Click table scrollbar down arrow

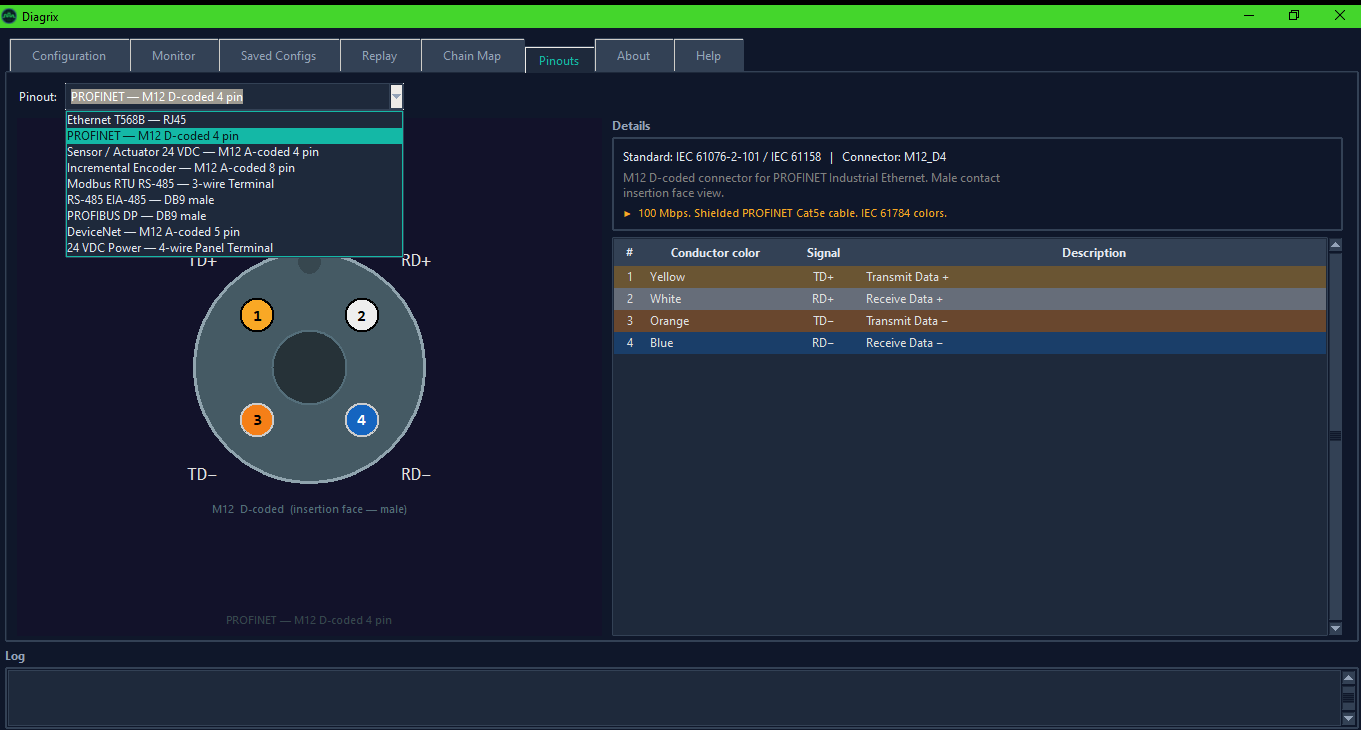coord(1335,628)
